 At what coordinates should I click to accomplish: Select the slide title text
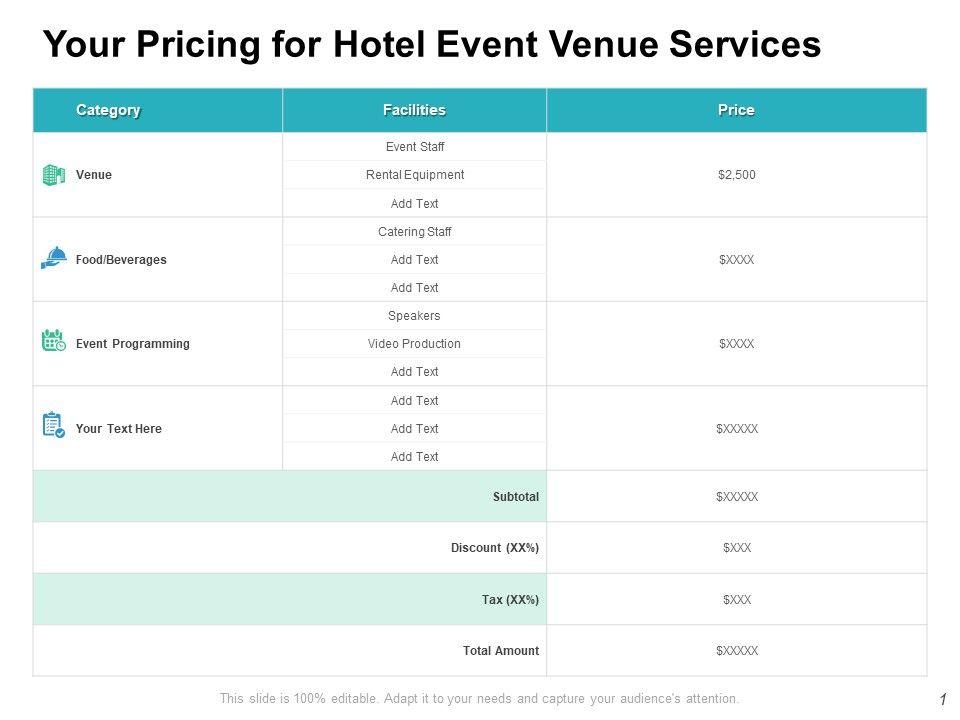point(432,45)
